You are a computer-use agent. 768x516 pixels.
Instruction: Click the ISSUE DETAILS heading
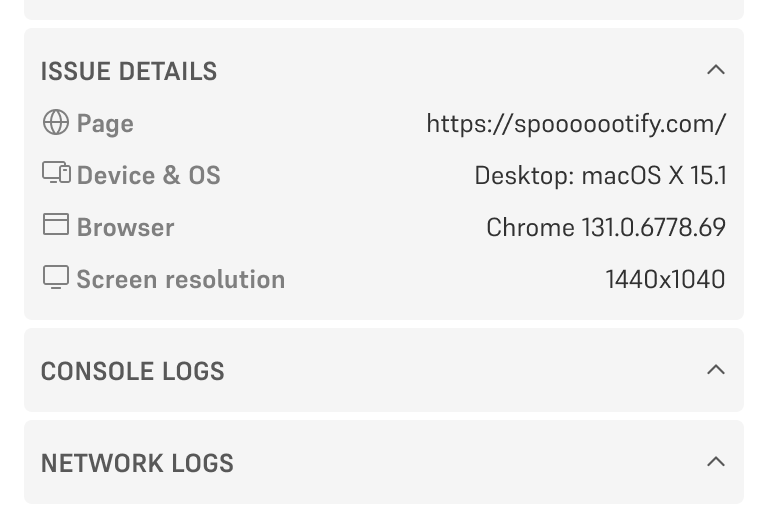tap(128, 72)
